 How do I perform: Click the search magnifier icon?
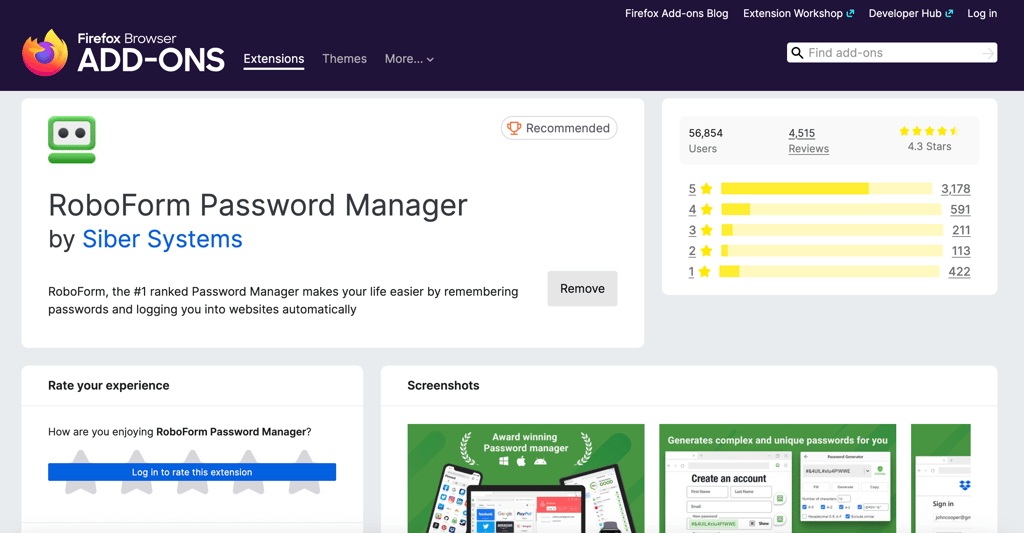pos(797,53)
